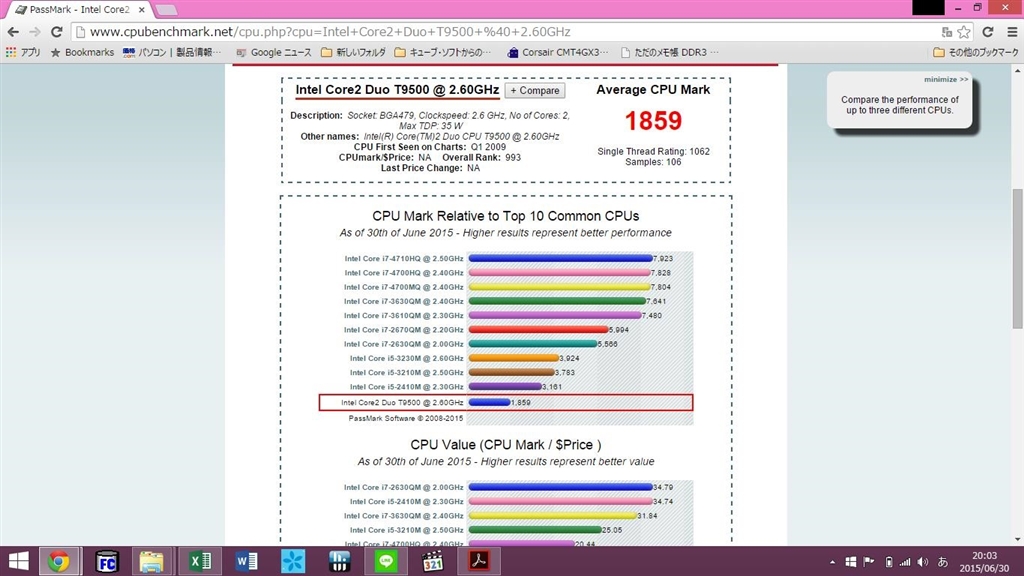1024x576 pixels.
Task: Click Intel Core i7-3630QM label in CPU Mark chart
Action: coord(404,302)
